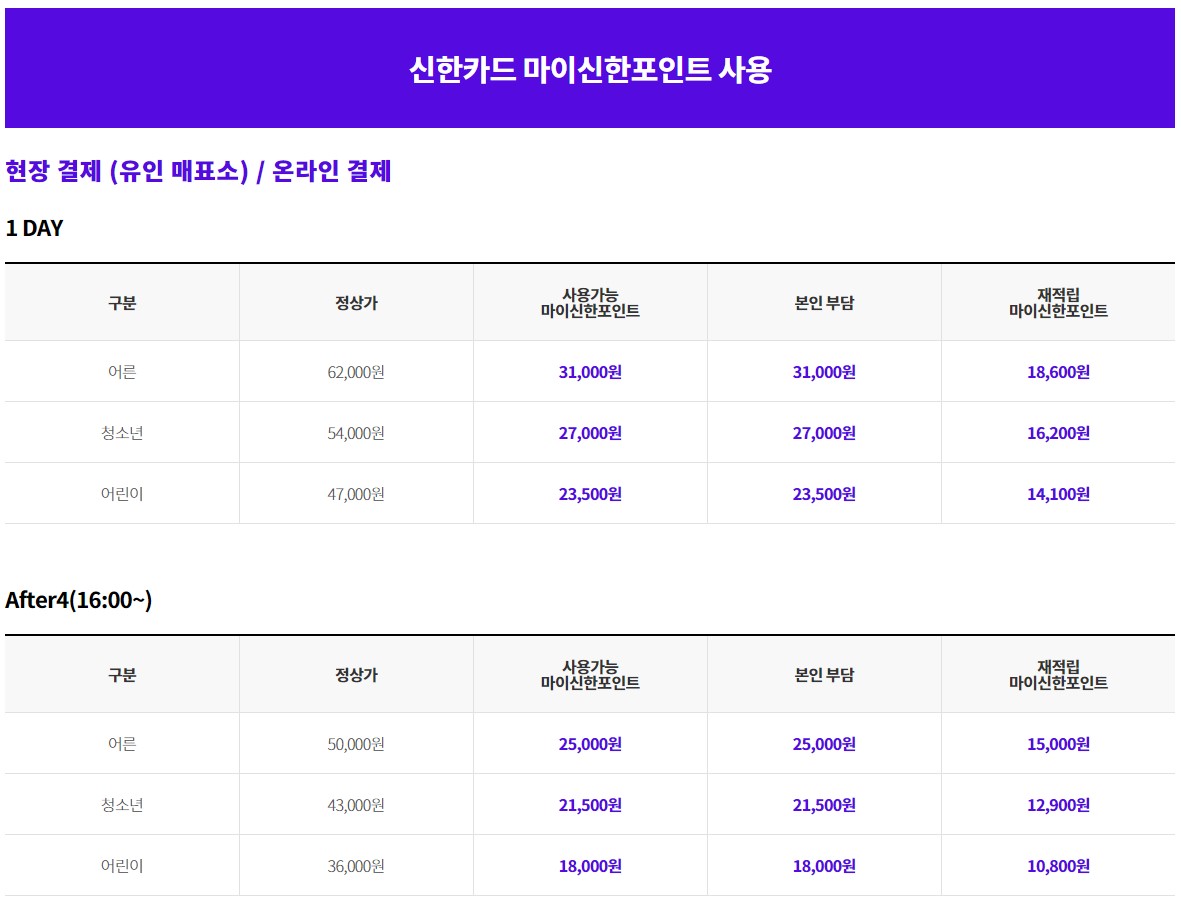Click the After4(16:00~) section heading
Screen dimensions: 1181x911
coord(78,600)
